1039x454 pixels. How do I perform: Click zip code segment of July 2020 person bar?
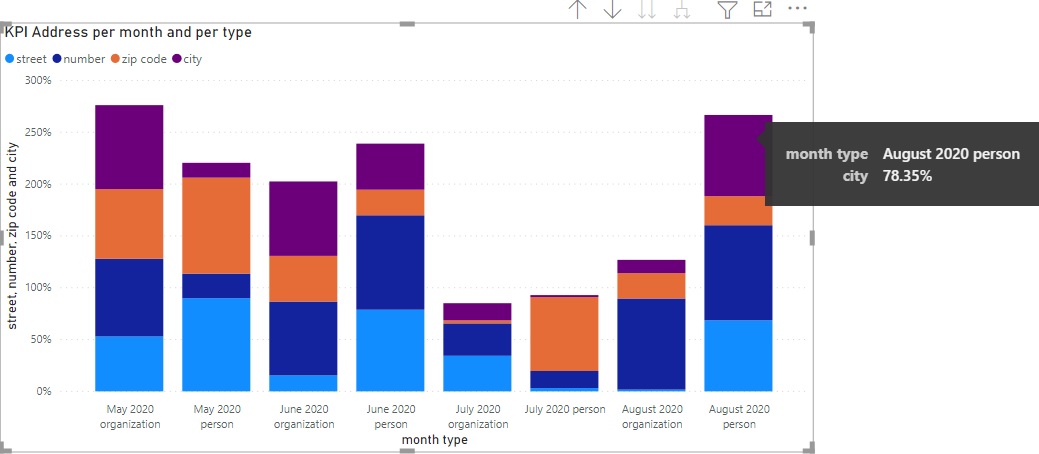pos(564,334)
